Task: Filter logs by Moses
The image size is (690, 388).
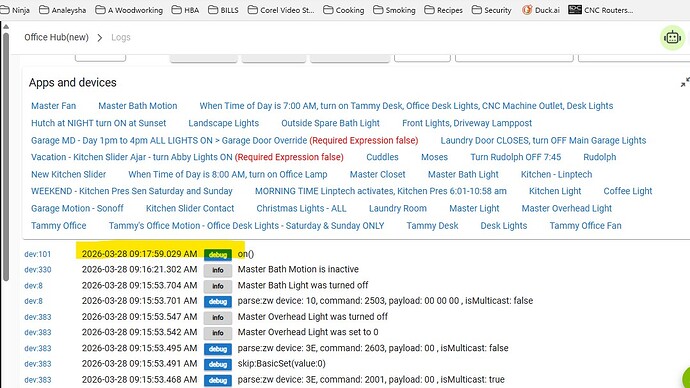Action: pos(434,157)
